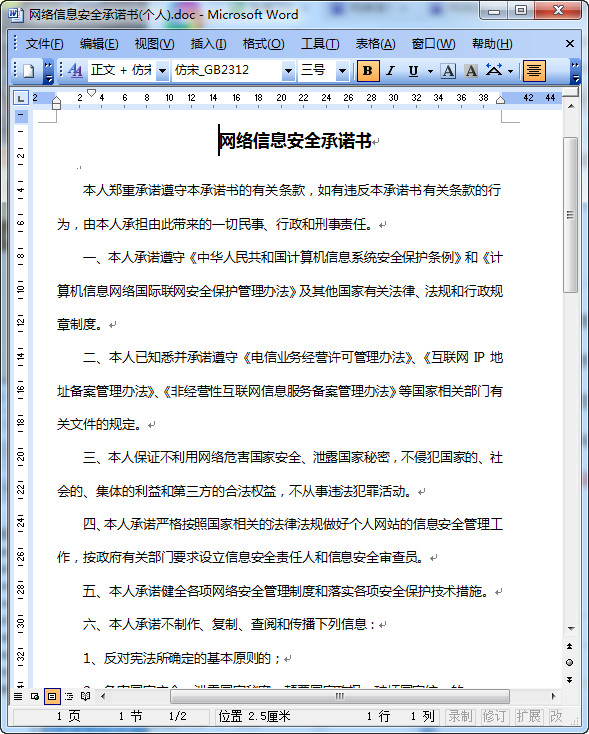Click the vertical scroll down arrow

click(571, 629)
